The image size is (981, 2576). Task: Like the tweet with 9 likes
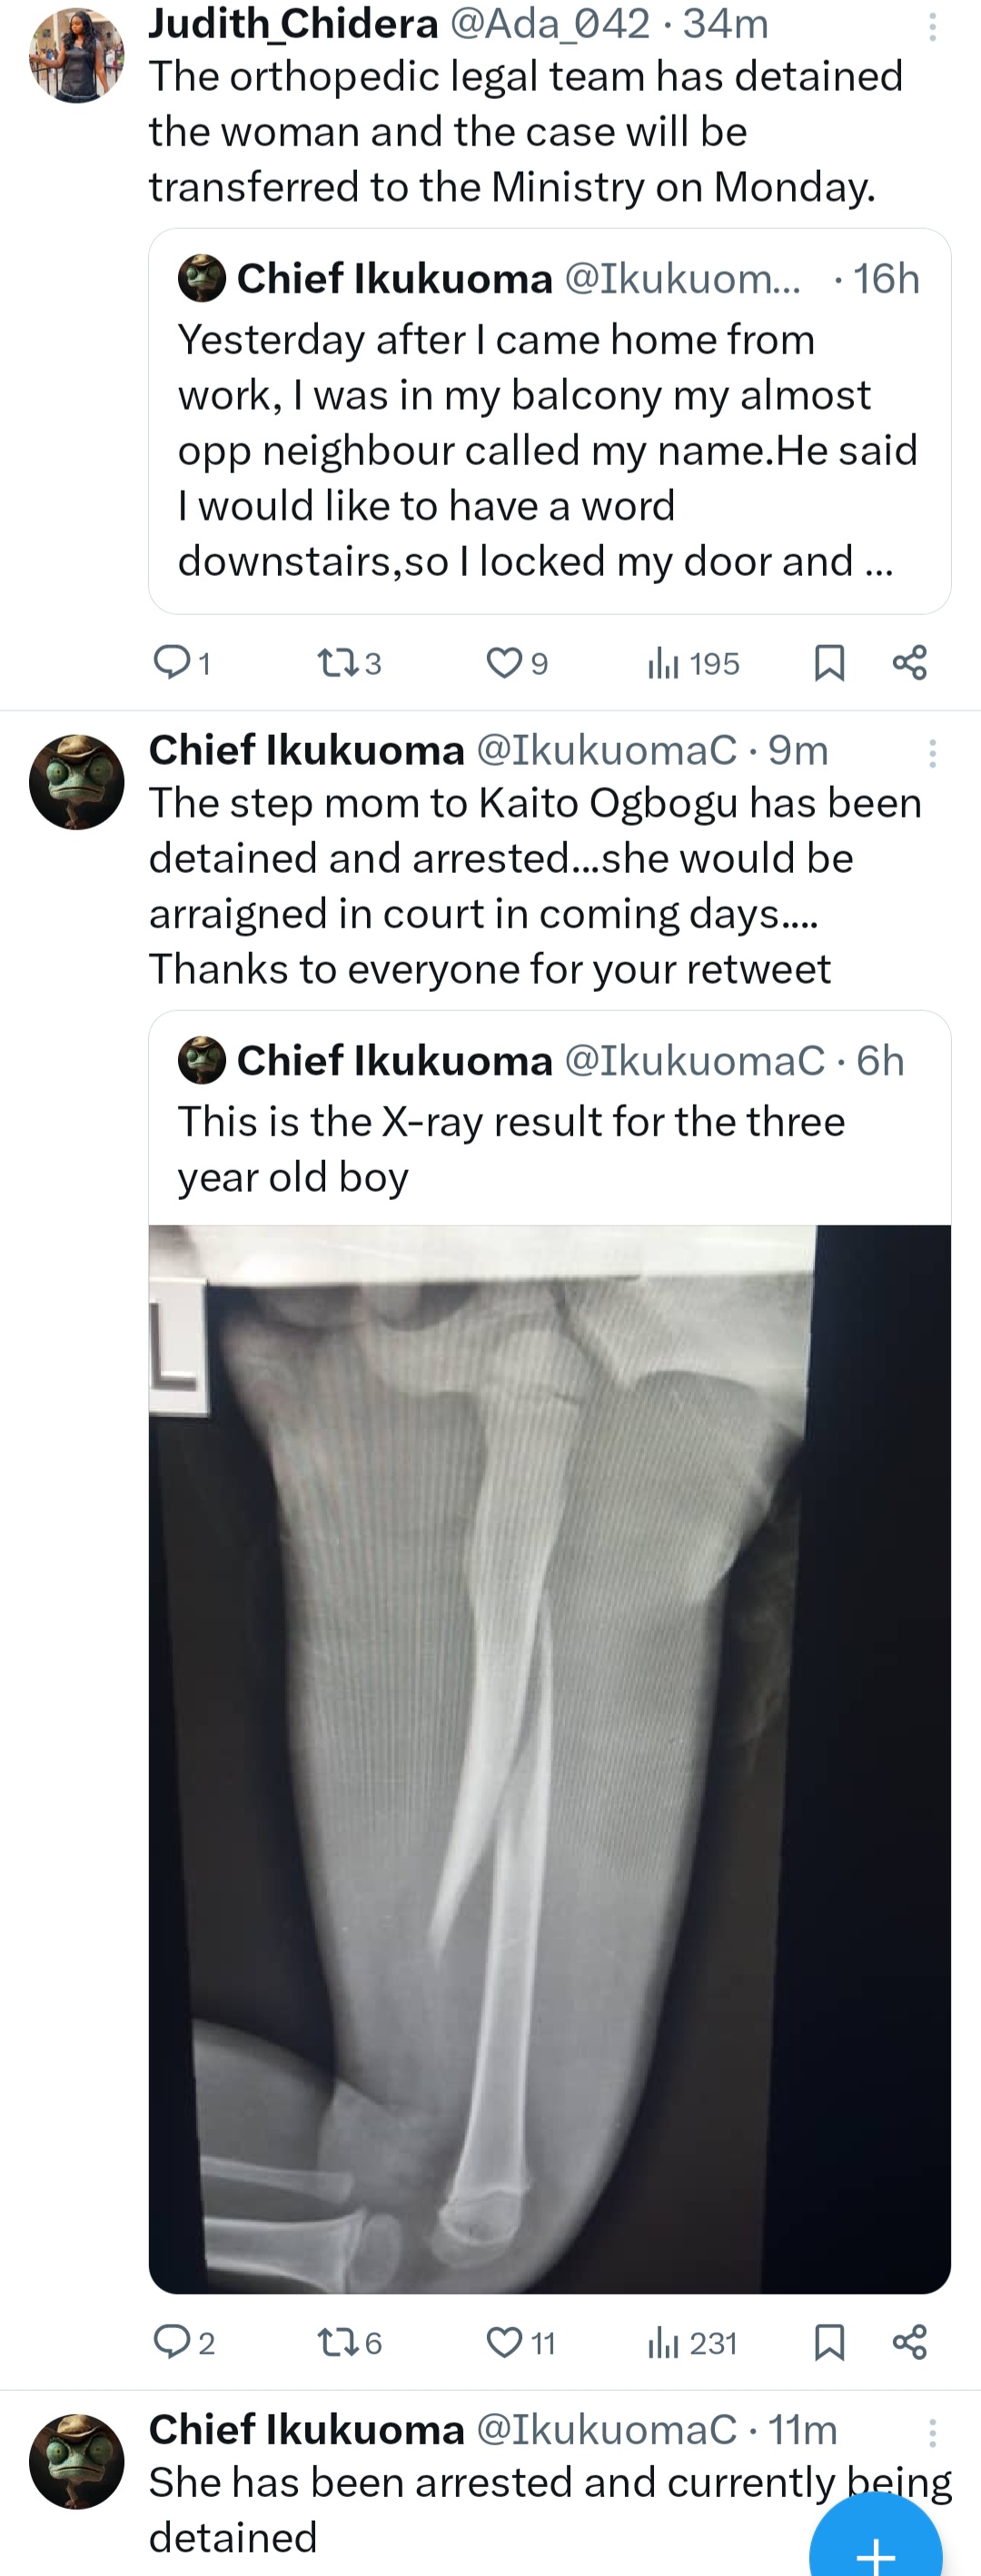[x=516, y=662]
